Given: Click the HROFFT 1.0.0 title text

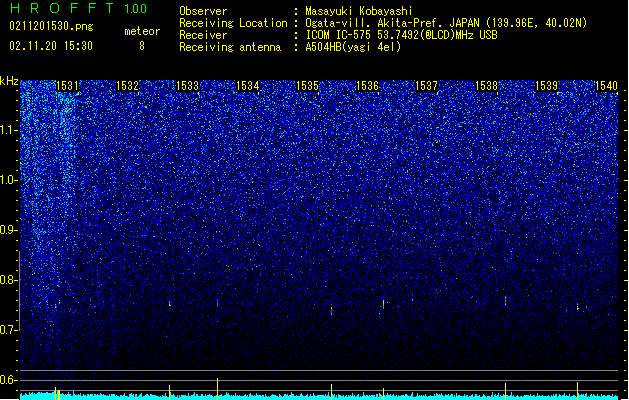Looking at the screenshot, I should (78, 8).
